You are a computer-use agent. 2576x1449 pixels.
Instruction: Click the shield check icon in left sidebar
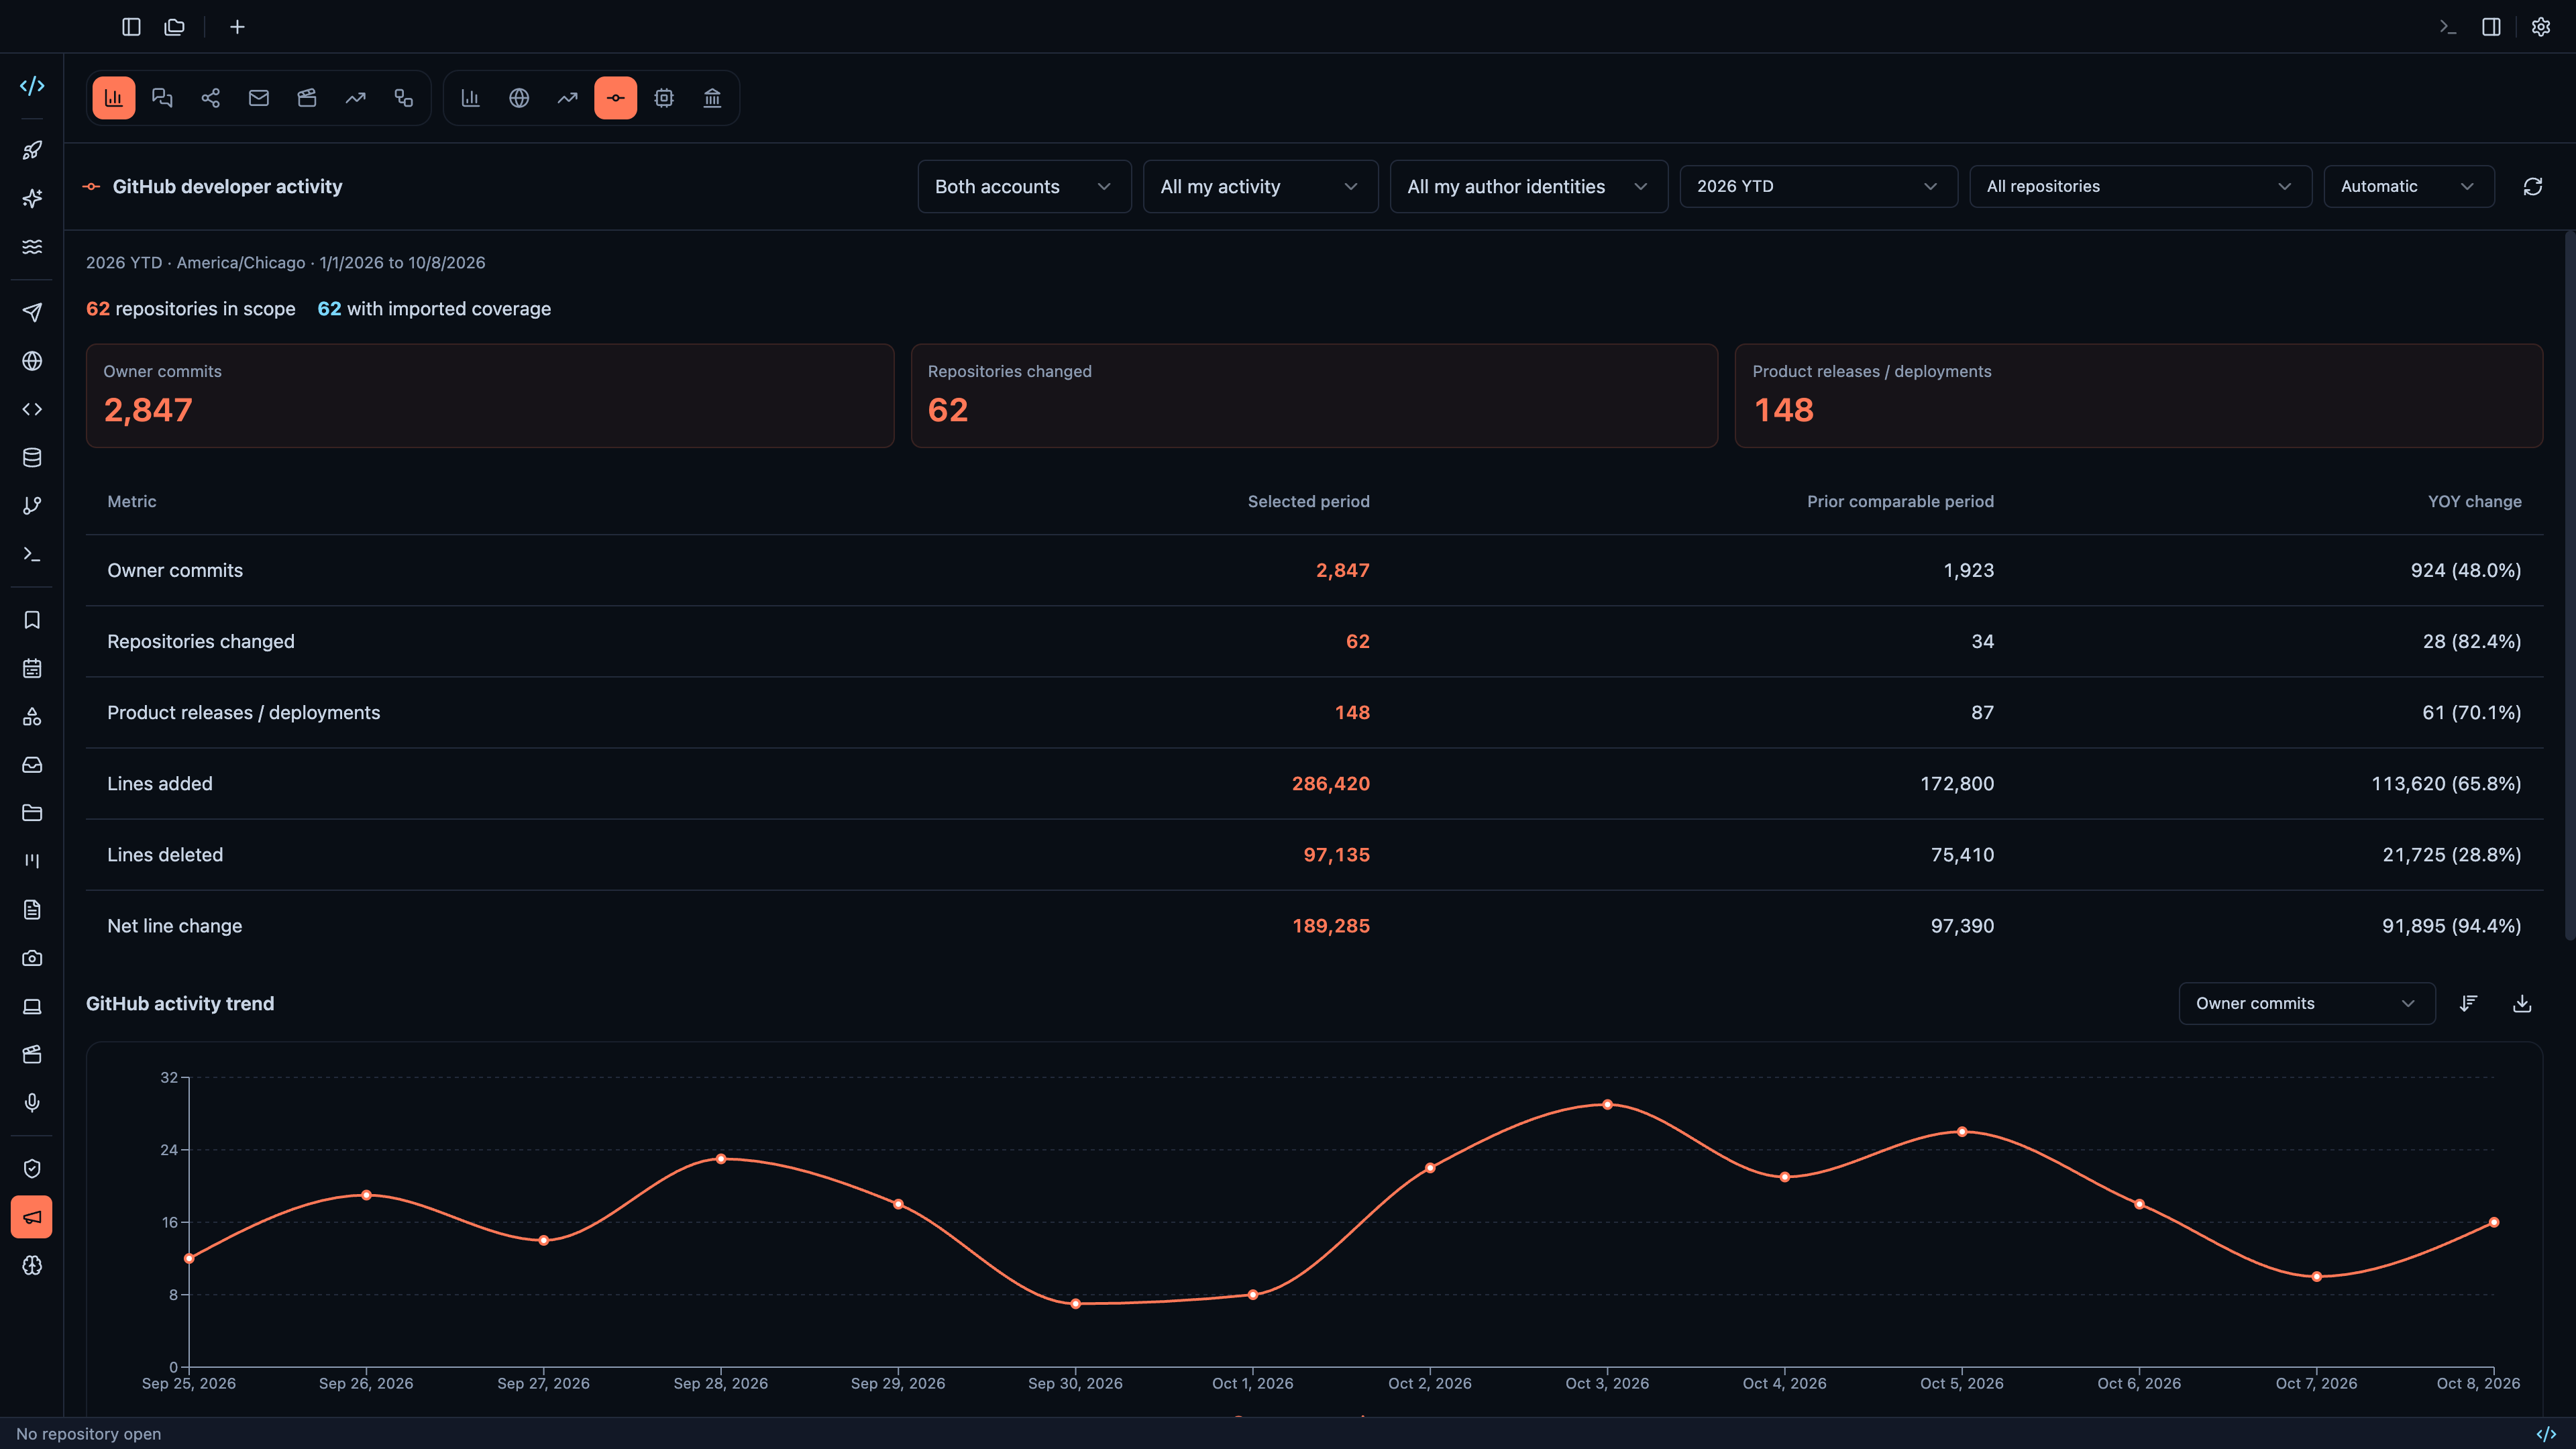(32, 1169)
